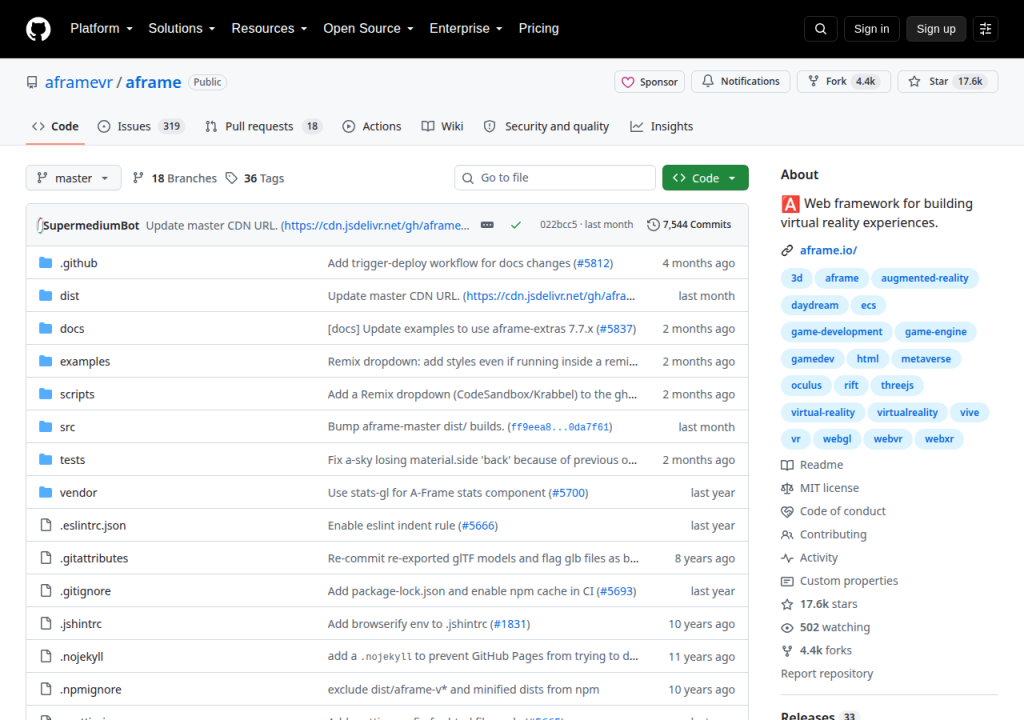Open the examples folder

tap(85, 361)
